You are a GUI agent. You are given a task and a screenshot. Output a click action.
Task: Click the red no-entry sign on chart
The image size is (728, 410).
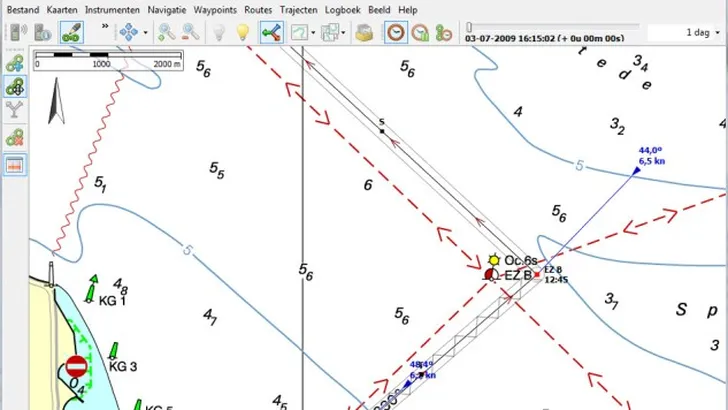tap(77, 366)
